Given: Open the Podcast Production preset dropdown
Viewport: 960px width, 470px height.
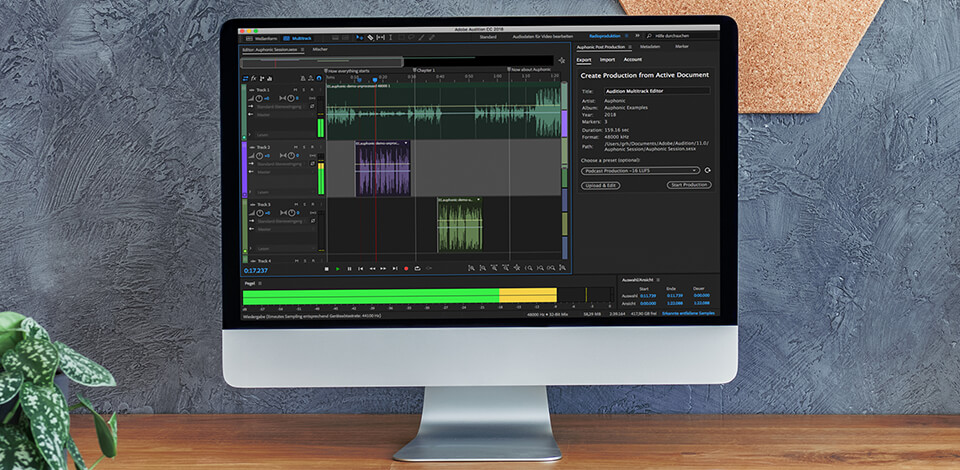Looking at the screenshot, I should pyautogui.click(x=640, y=170).
